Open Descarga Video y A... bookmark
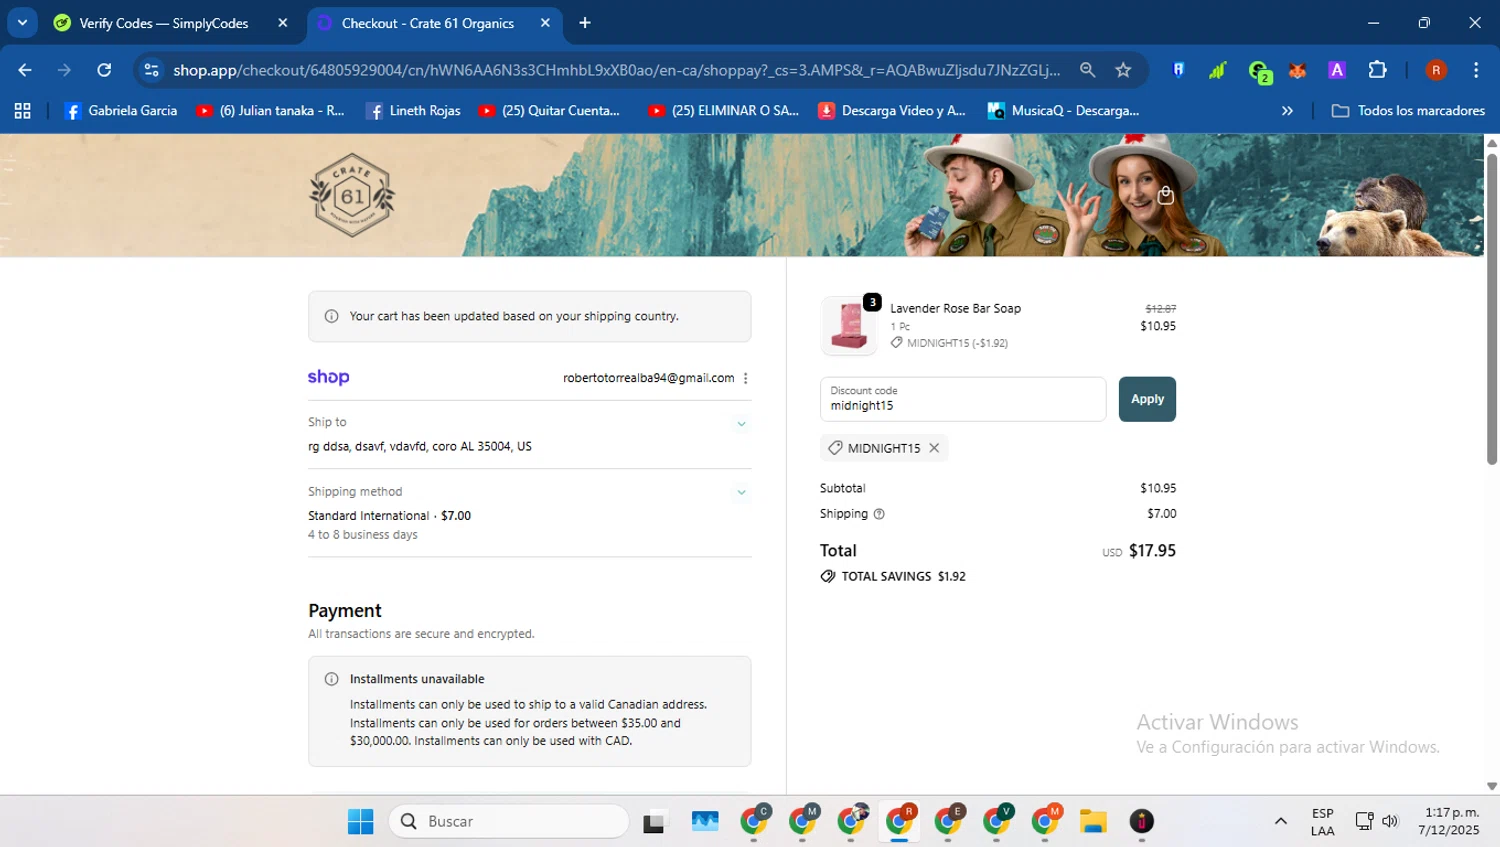1500x847 pixels. tap(892, 111)
